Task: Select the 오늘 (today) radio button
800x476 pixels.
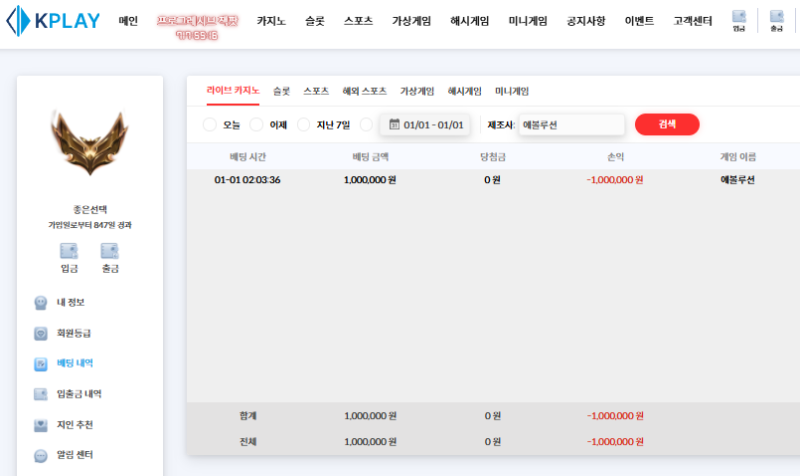Action: tap(209, 125)
